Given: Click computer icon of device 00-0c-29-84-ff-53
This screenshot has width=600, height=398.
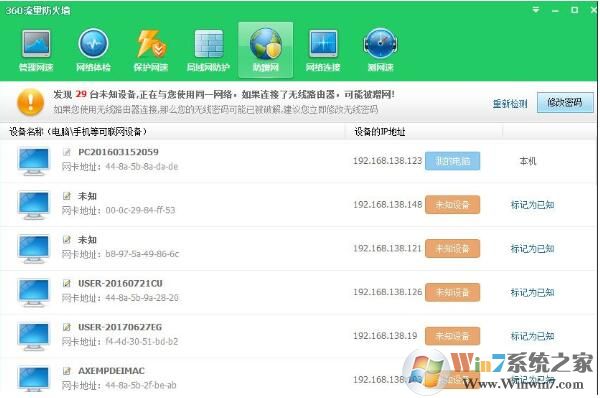Looking at the screenshot, I should point(34,206).
